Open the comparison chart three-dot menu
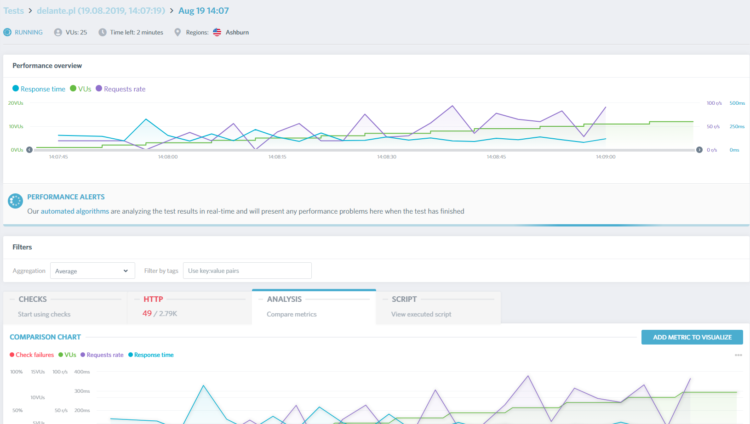This screenshot has width=750, height=424. 738,355
